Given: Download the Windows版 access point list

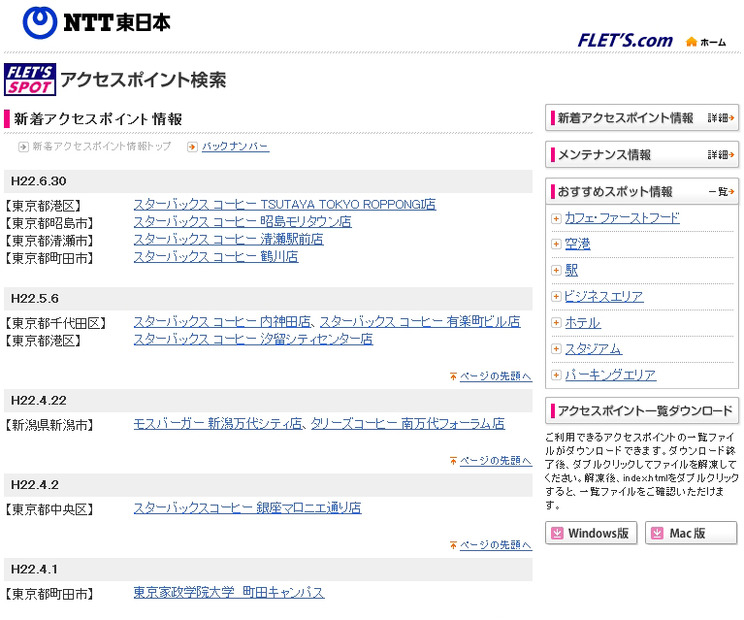Looking at the screenshot, I should click(x=591, y=533).
